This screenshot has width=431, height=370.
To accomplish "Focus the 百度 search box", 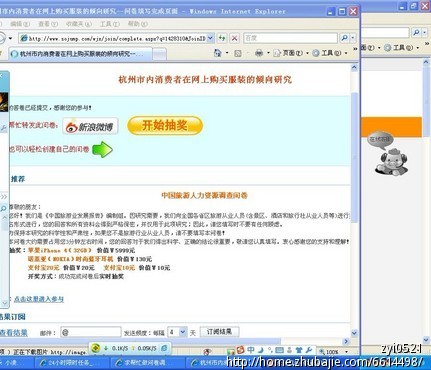I will coord(290,38).
